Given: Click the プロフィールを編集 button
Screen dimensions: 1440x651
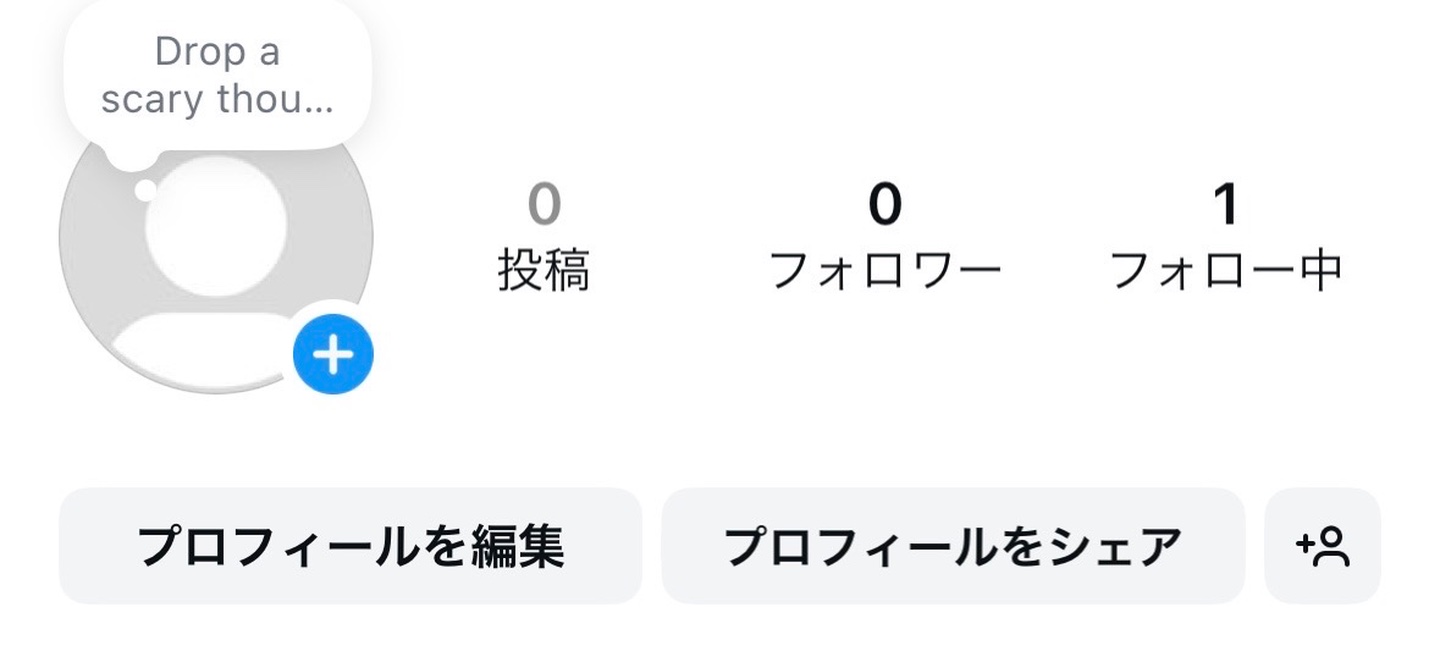Looking at the screenshot, I should (350, 546).
